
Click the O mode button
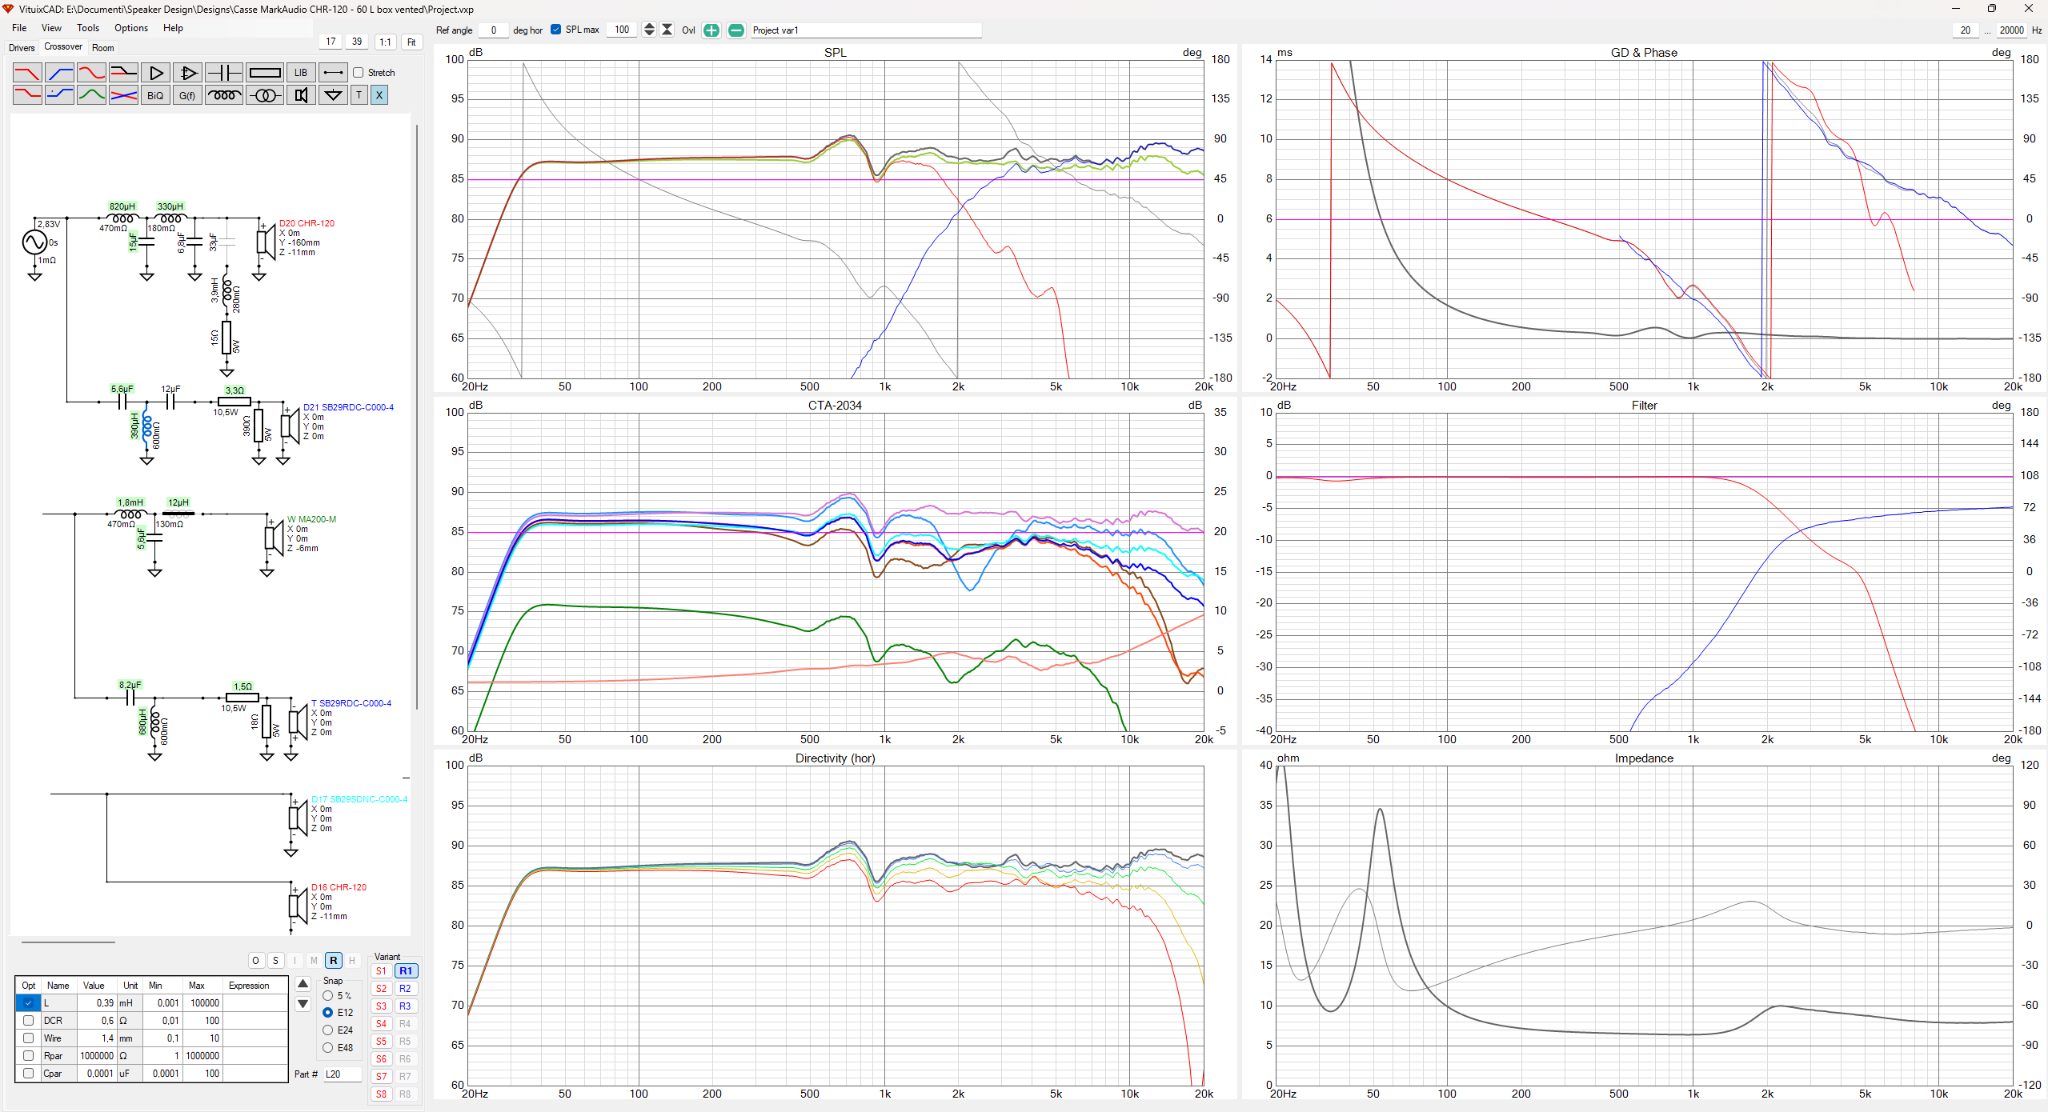click(256, 961)
